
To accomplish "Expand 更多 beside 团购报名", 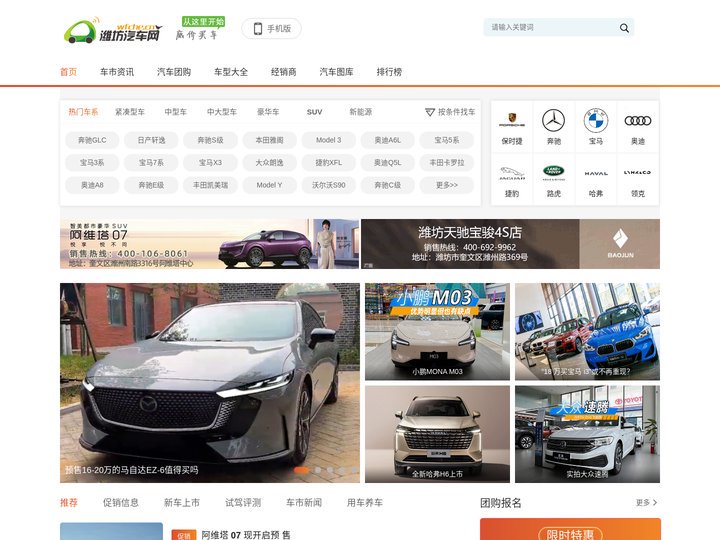I will [x=647, y=503].
